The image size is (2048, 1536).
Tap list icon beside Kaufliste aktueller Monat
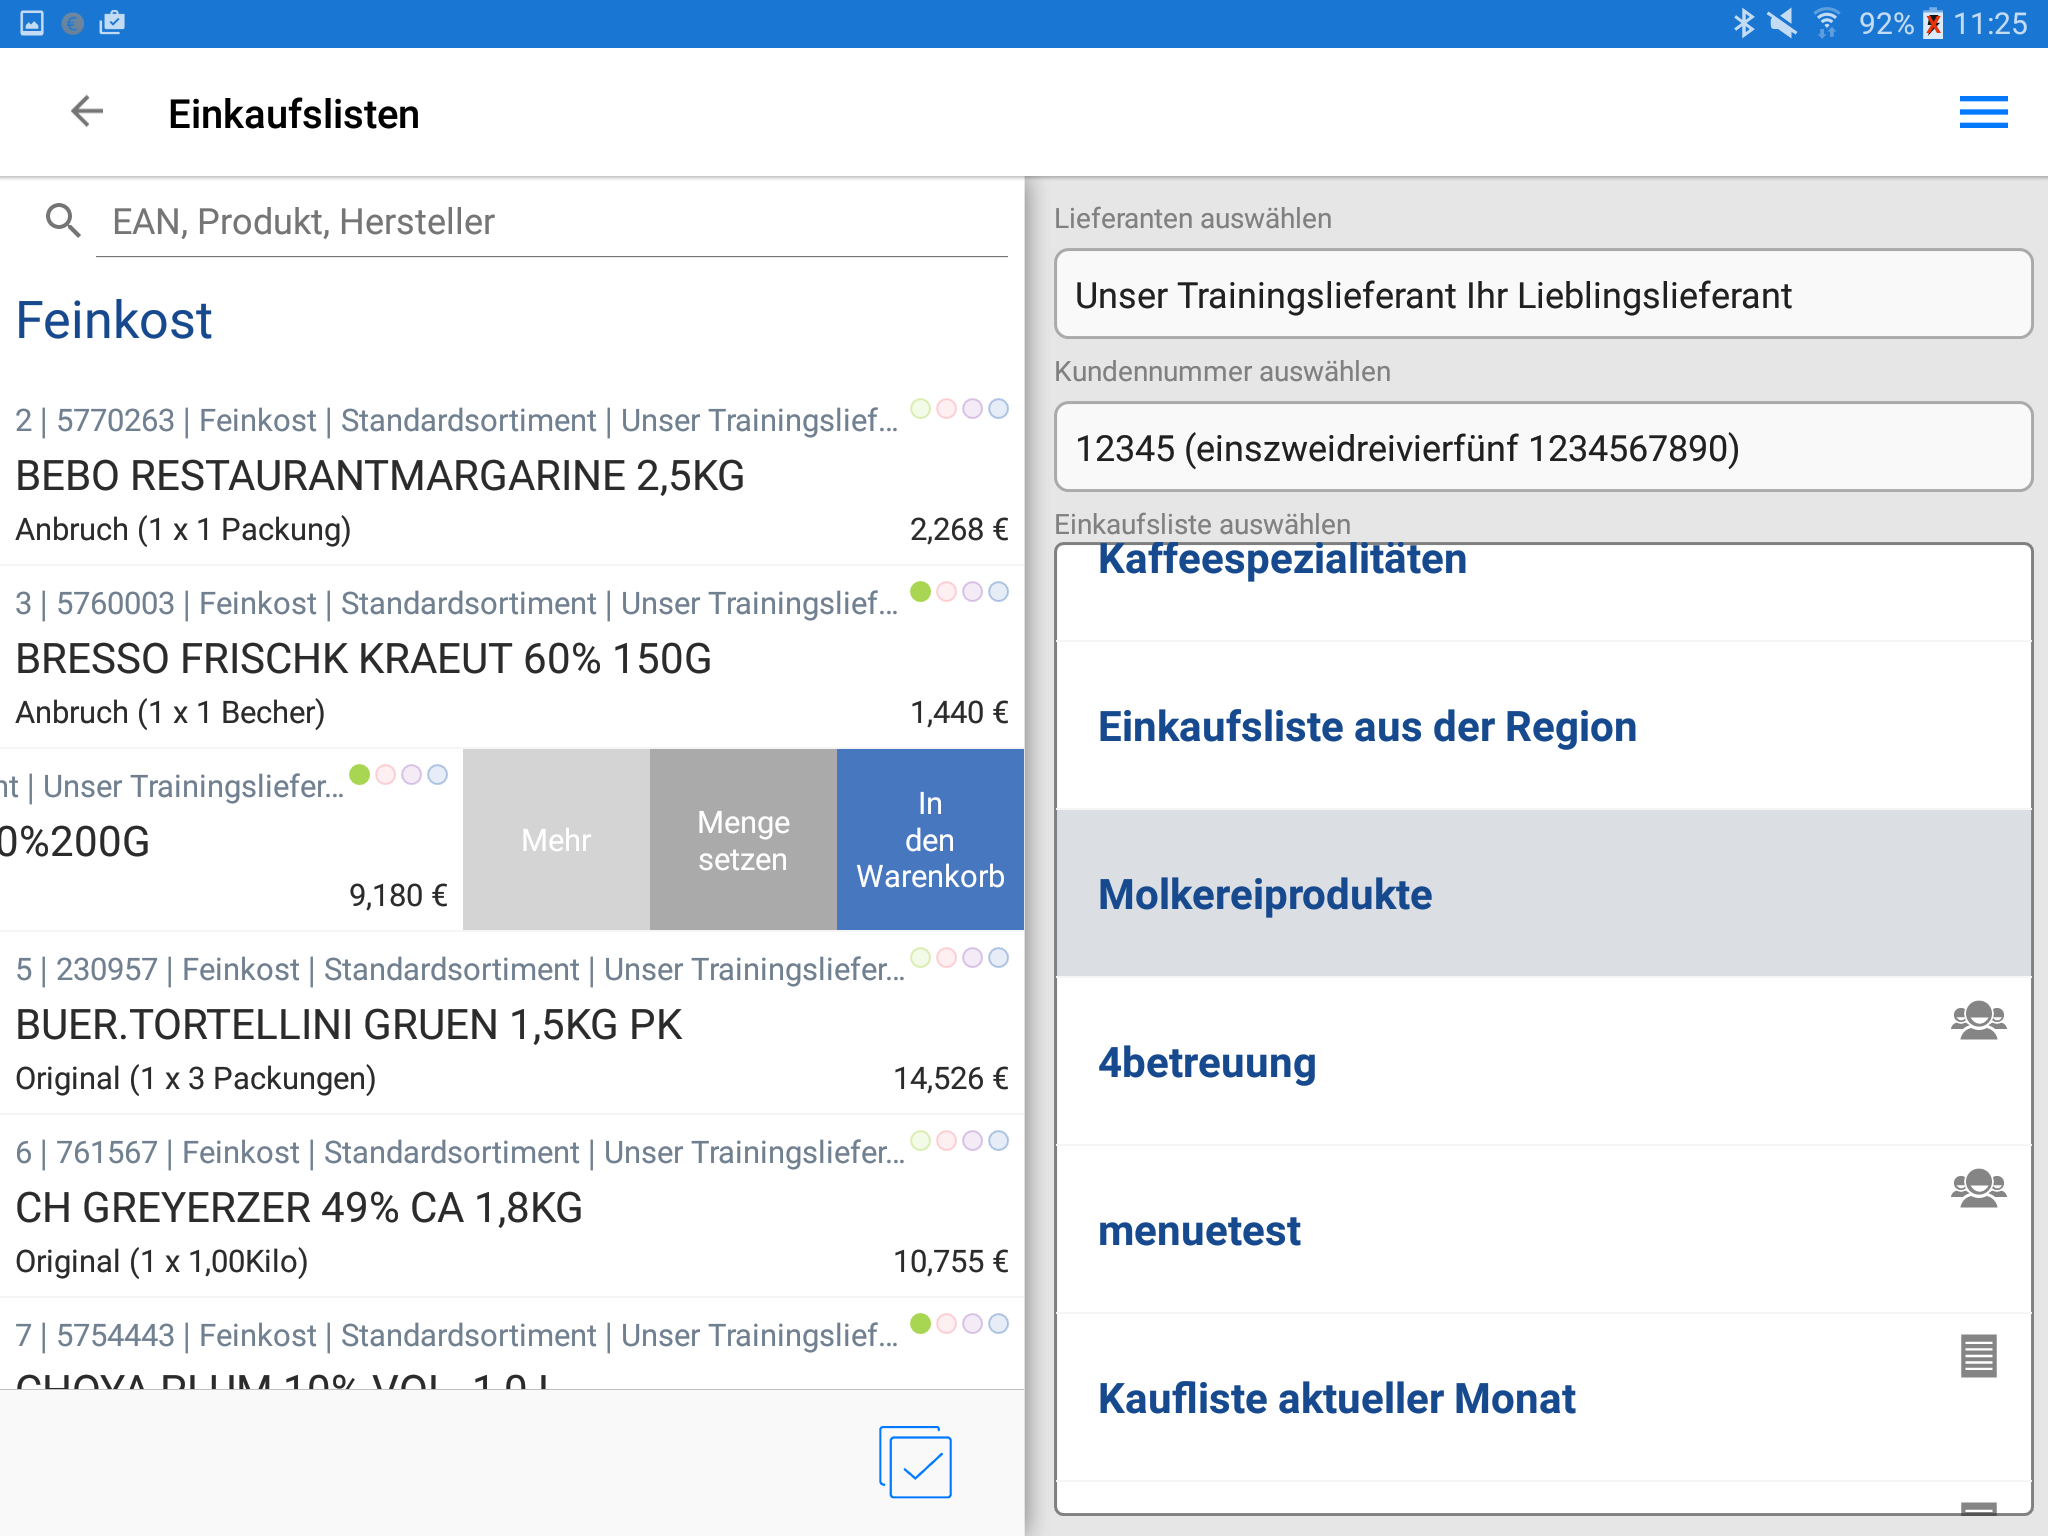(x=1978, y=1357)
